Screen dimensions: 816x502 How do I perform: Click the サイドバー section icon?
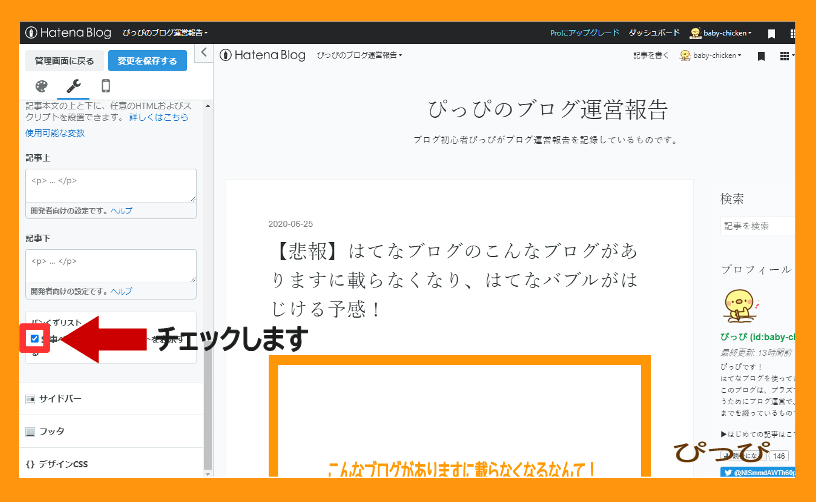pos(30,399)
